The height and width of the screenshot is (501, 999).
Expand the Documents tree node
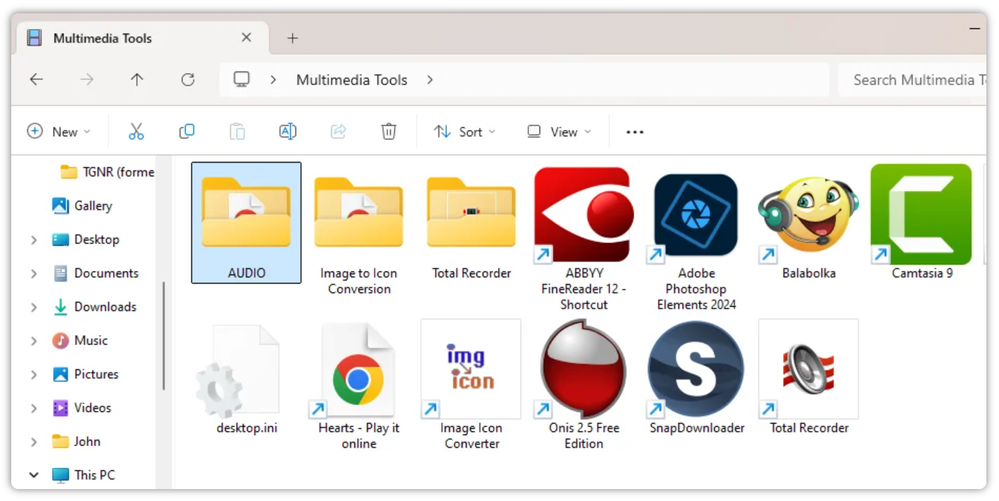pos(34,273)
